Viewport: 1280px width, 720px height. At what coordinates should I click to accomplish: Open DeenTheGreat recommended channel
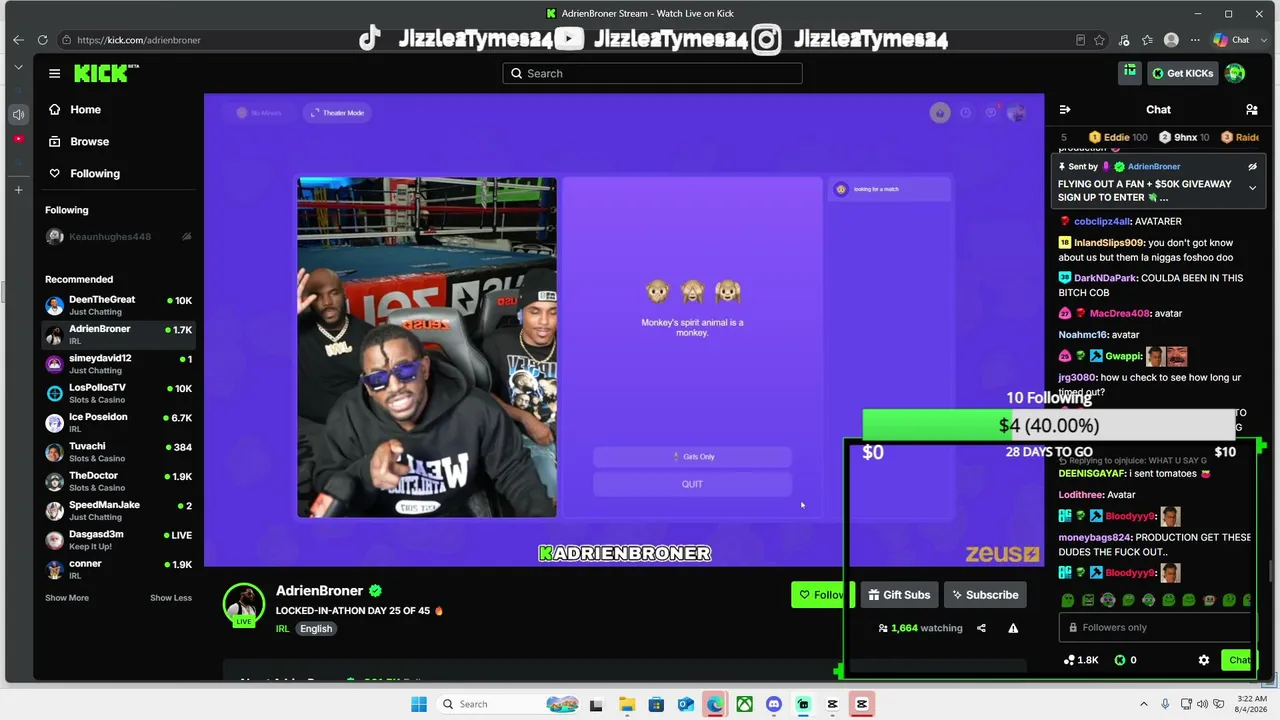tap(118, 305)
